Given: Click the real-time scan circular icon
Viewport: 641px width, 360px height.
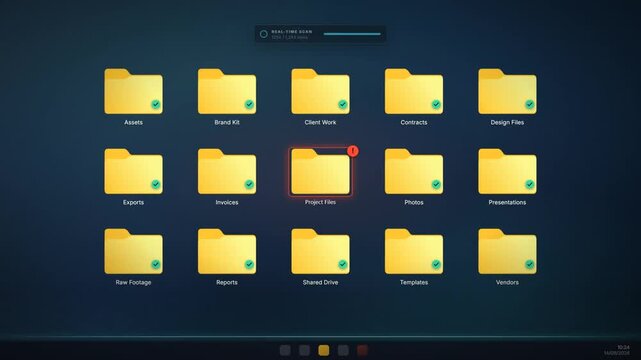Looking at the screenshot, I should coord(264,34).
